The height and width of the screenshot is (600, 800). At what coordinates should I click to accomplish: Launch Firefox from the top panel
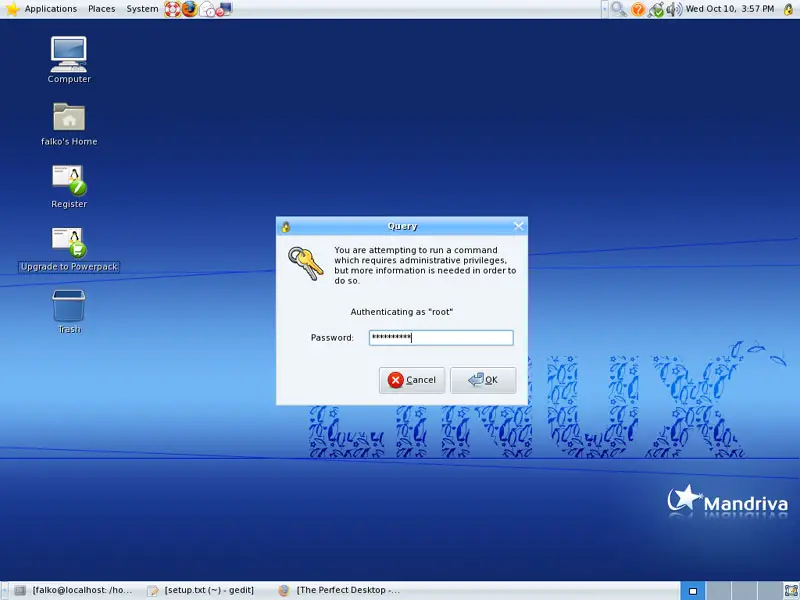[190, 9]
